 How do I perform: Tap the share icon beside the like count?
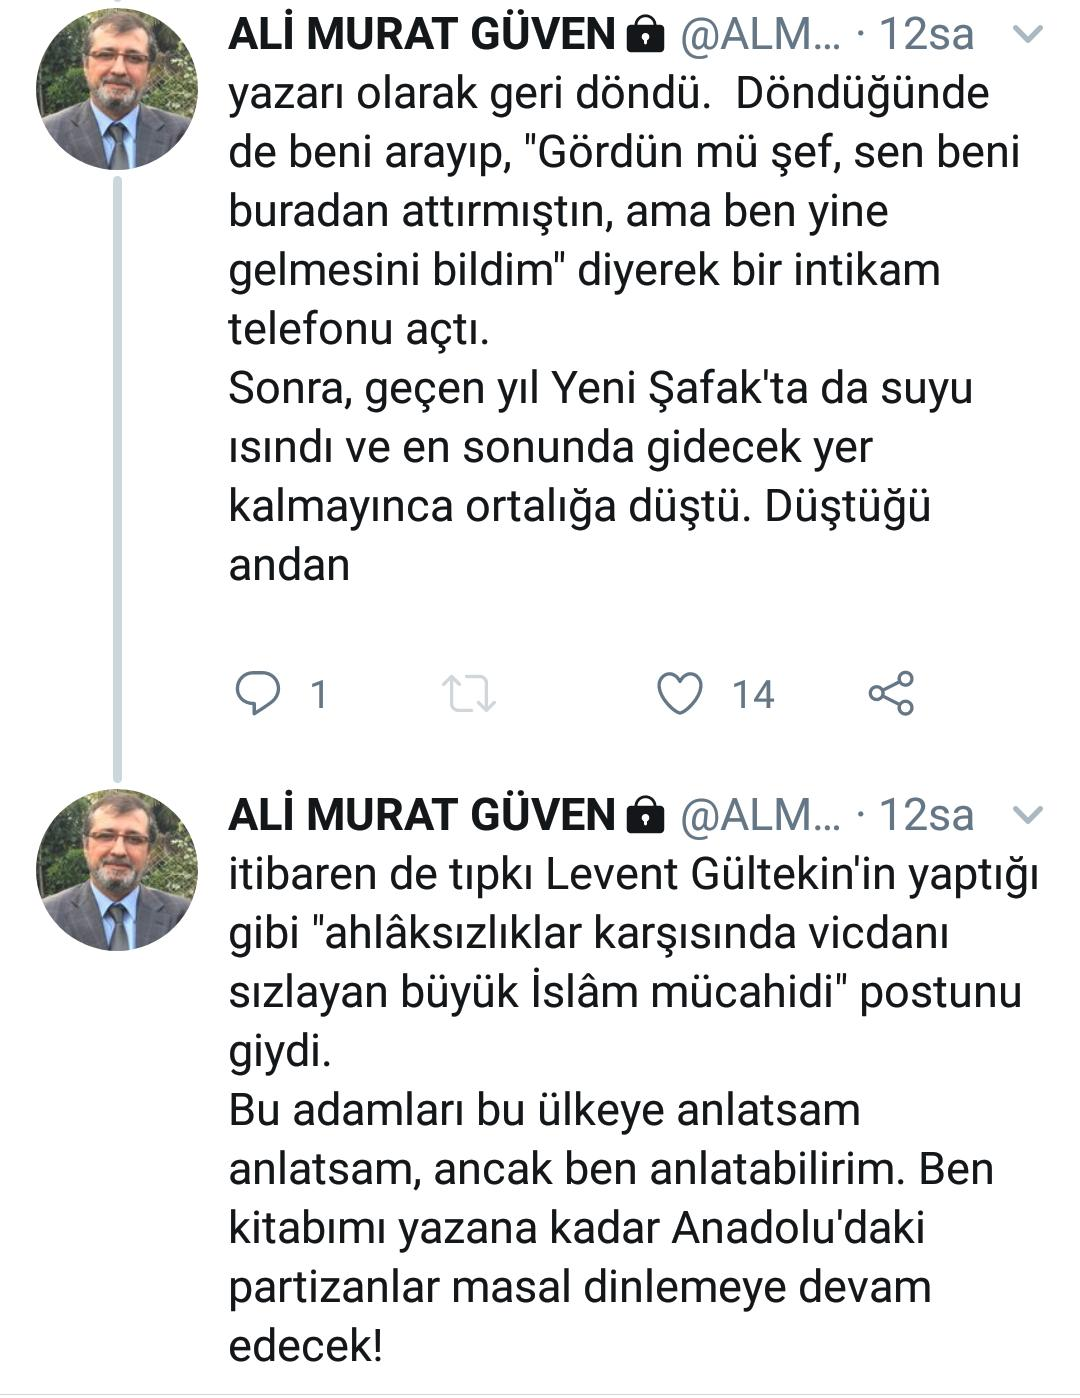click(x=890, y=692)
